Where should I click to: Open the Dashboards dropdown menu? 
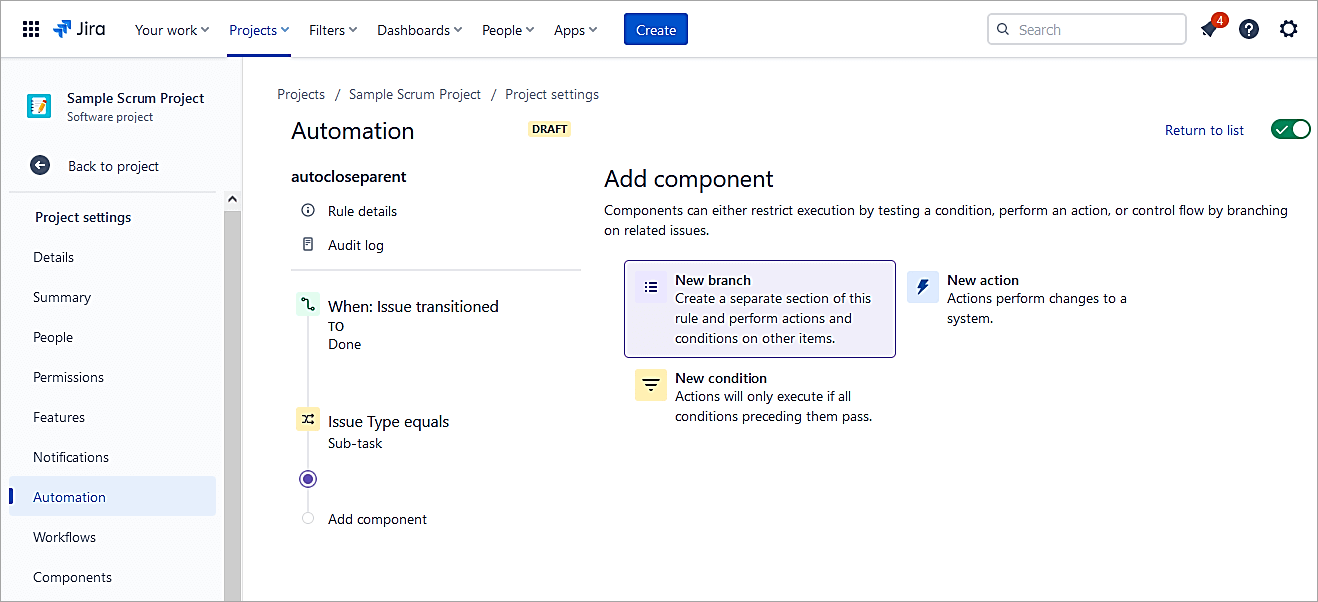(419, 30)
